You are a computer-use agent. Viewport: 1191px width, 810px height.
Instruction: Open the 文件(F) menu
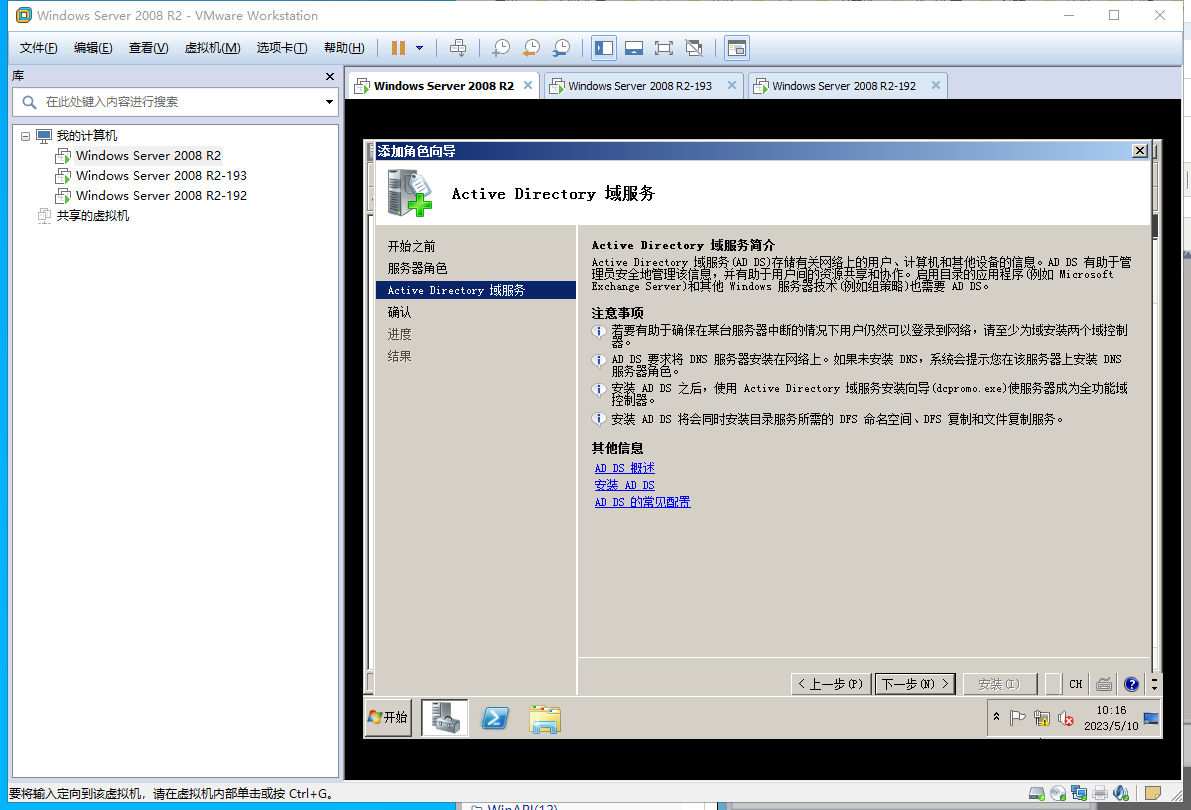pos(39,48)
